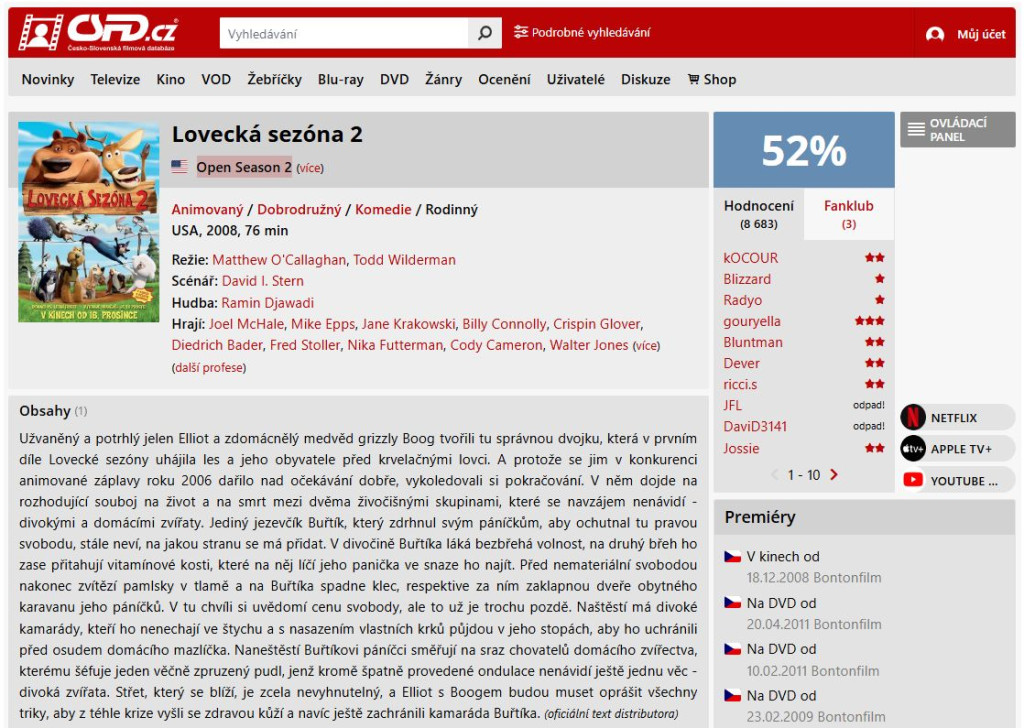The image size is (1024, 728).
Task: Open the VOD section
Action: [x=216, y=80]
